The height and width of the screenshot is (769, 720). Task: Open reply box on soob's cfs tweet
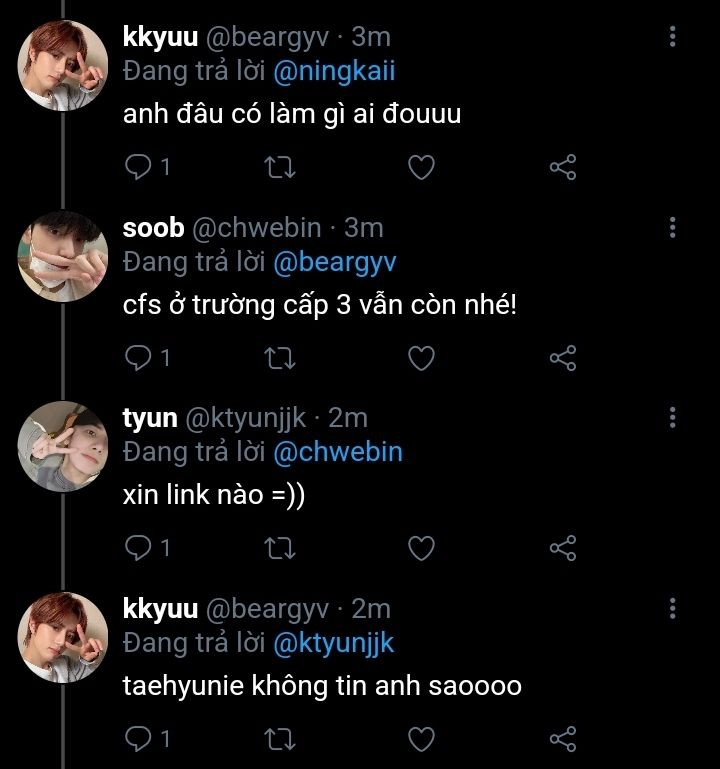tap(137, 357)
